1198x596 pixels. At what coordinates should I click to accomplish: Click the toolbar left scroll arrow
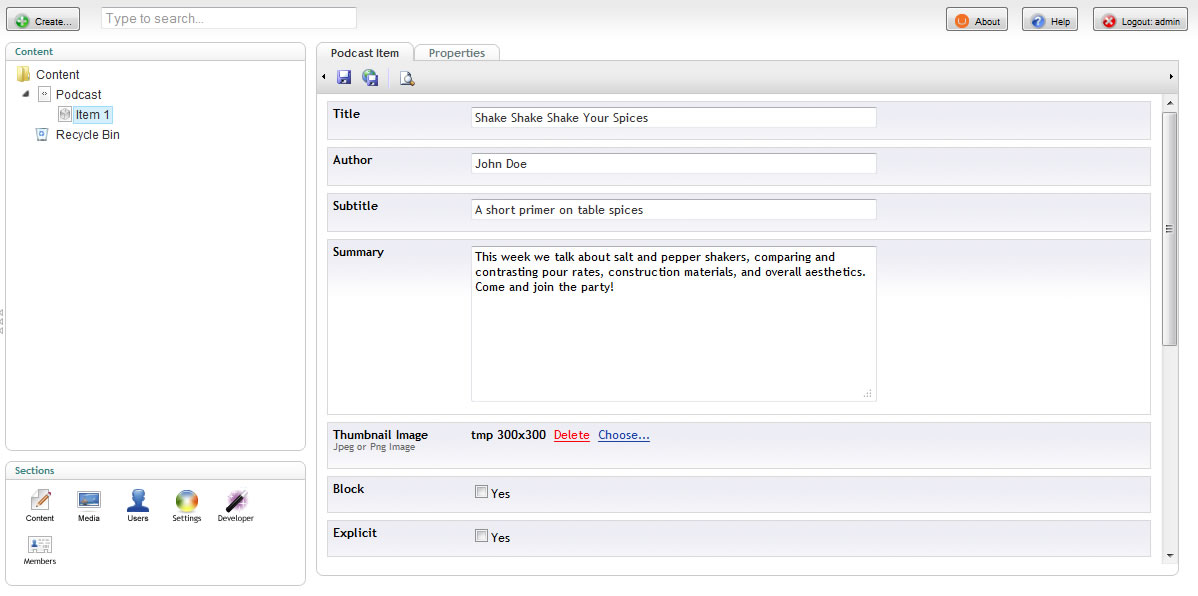click(324, 76)
